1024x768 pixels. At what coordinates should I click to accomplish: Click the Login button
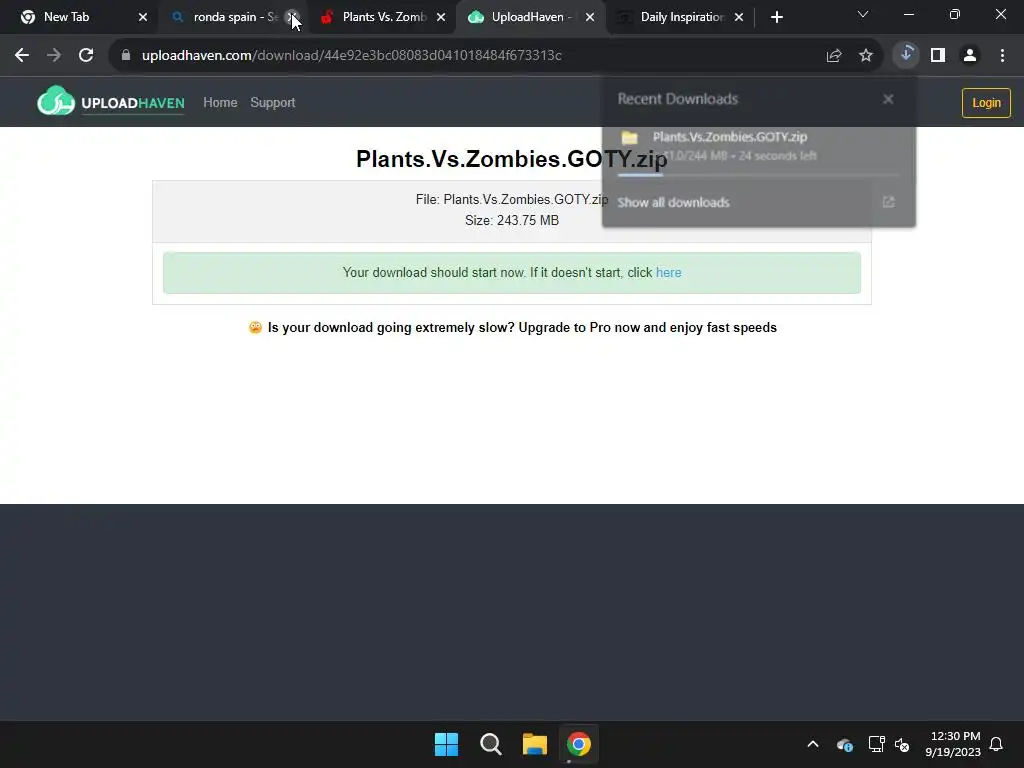985,103
